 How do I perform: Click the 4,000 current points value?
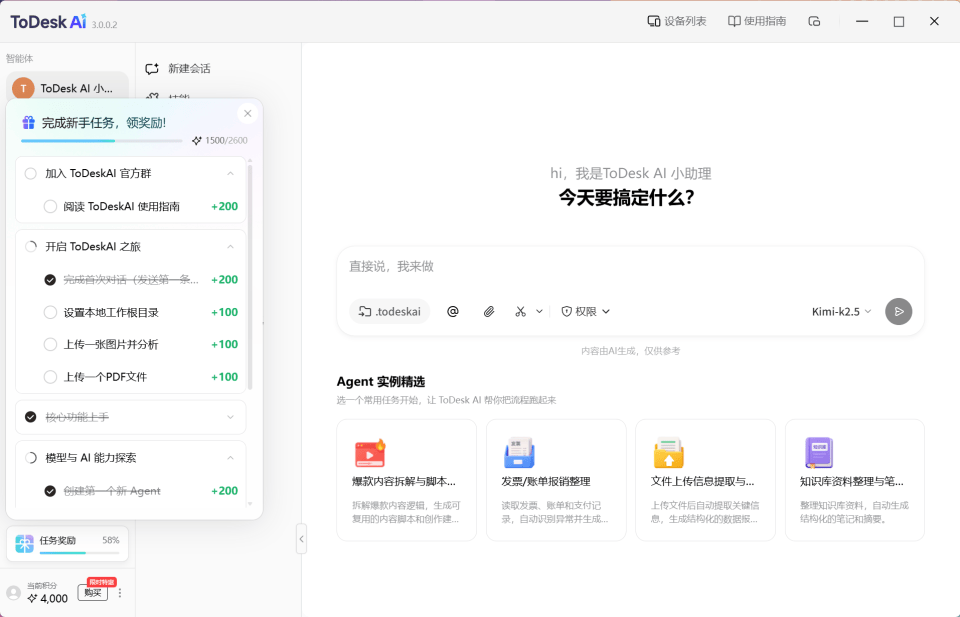54,598
